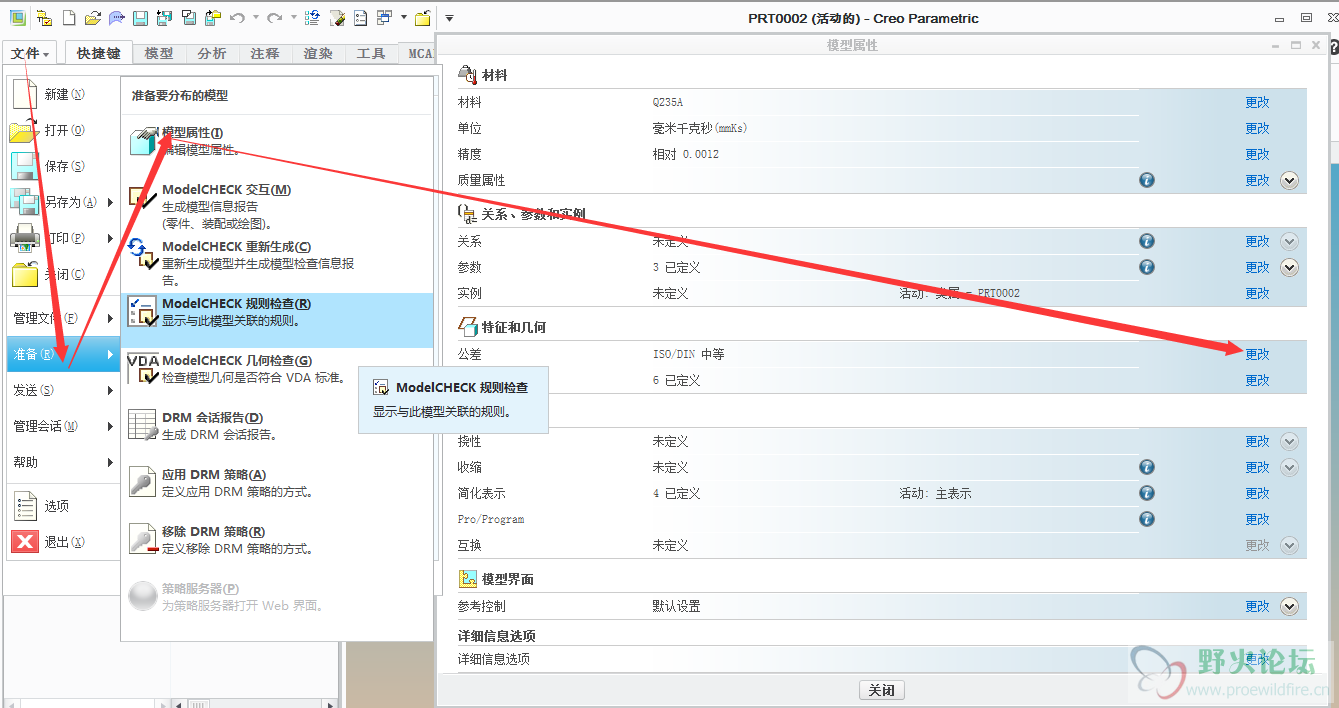Click 更改 link for 单位 row
Screen dimensions: 1339x708
(1257, 128)
